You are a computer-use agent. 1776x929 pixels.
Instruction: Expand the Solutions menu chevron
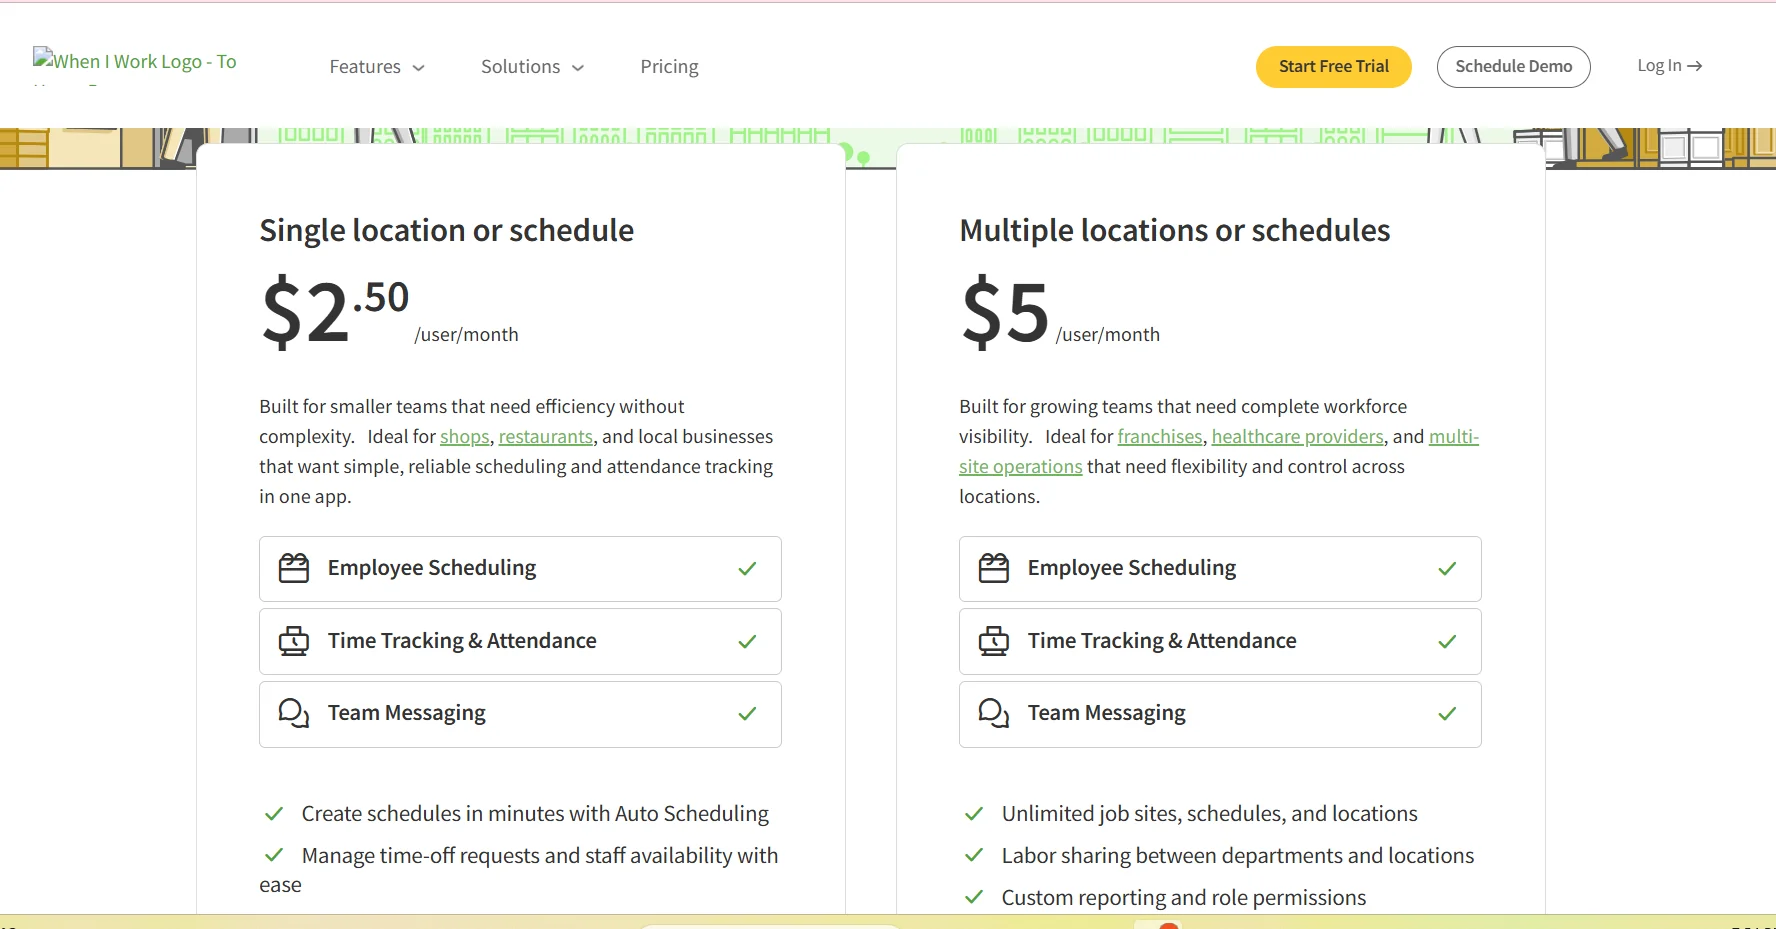pos(578,68)
